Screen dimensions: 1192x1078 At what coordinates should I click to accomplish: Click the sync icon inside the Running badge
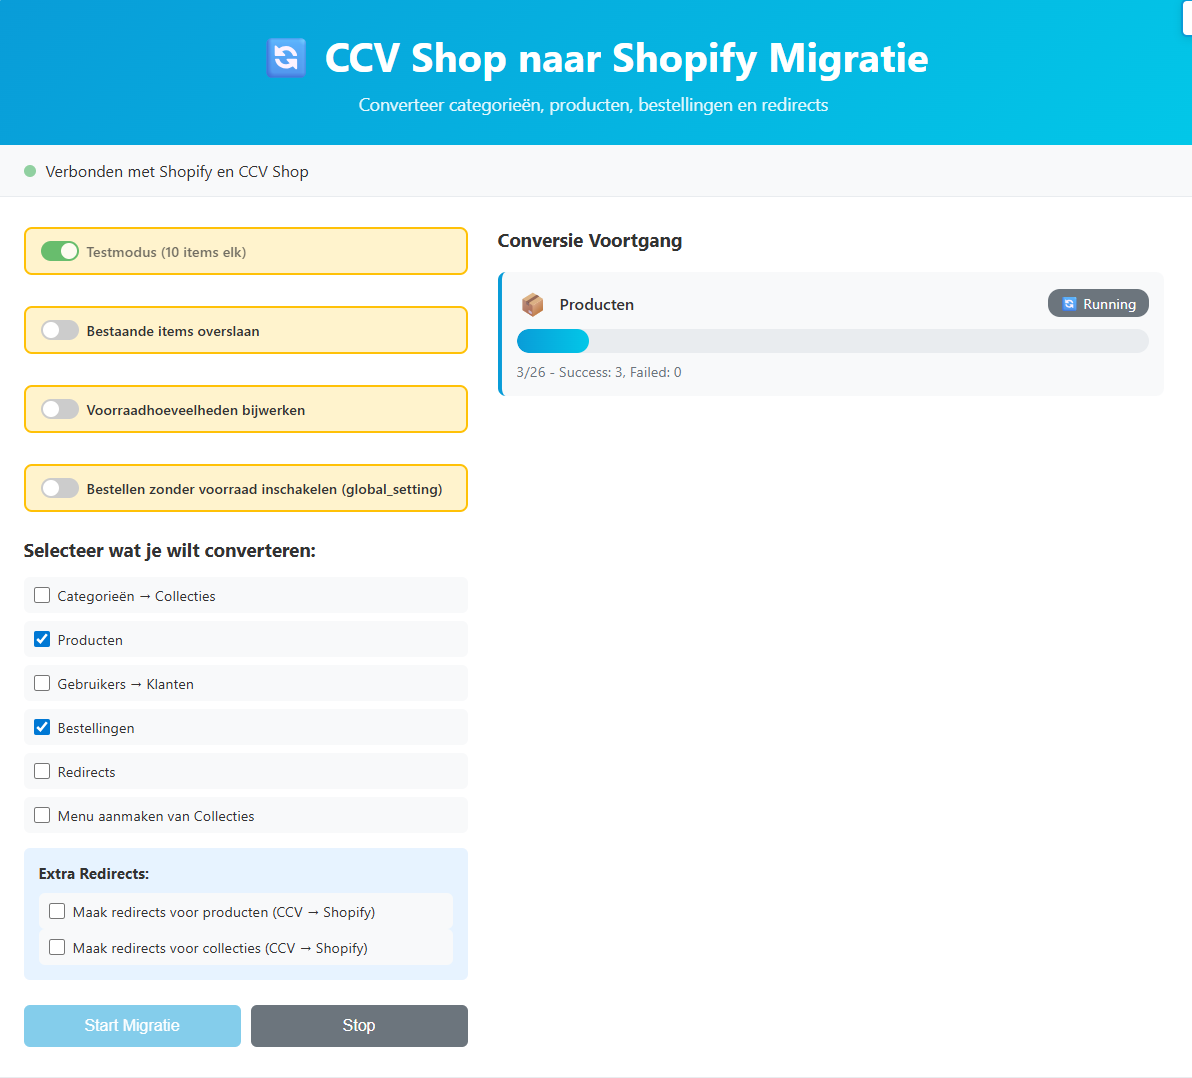pos(1068,303)
